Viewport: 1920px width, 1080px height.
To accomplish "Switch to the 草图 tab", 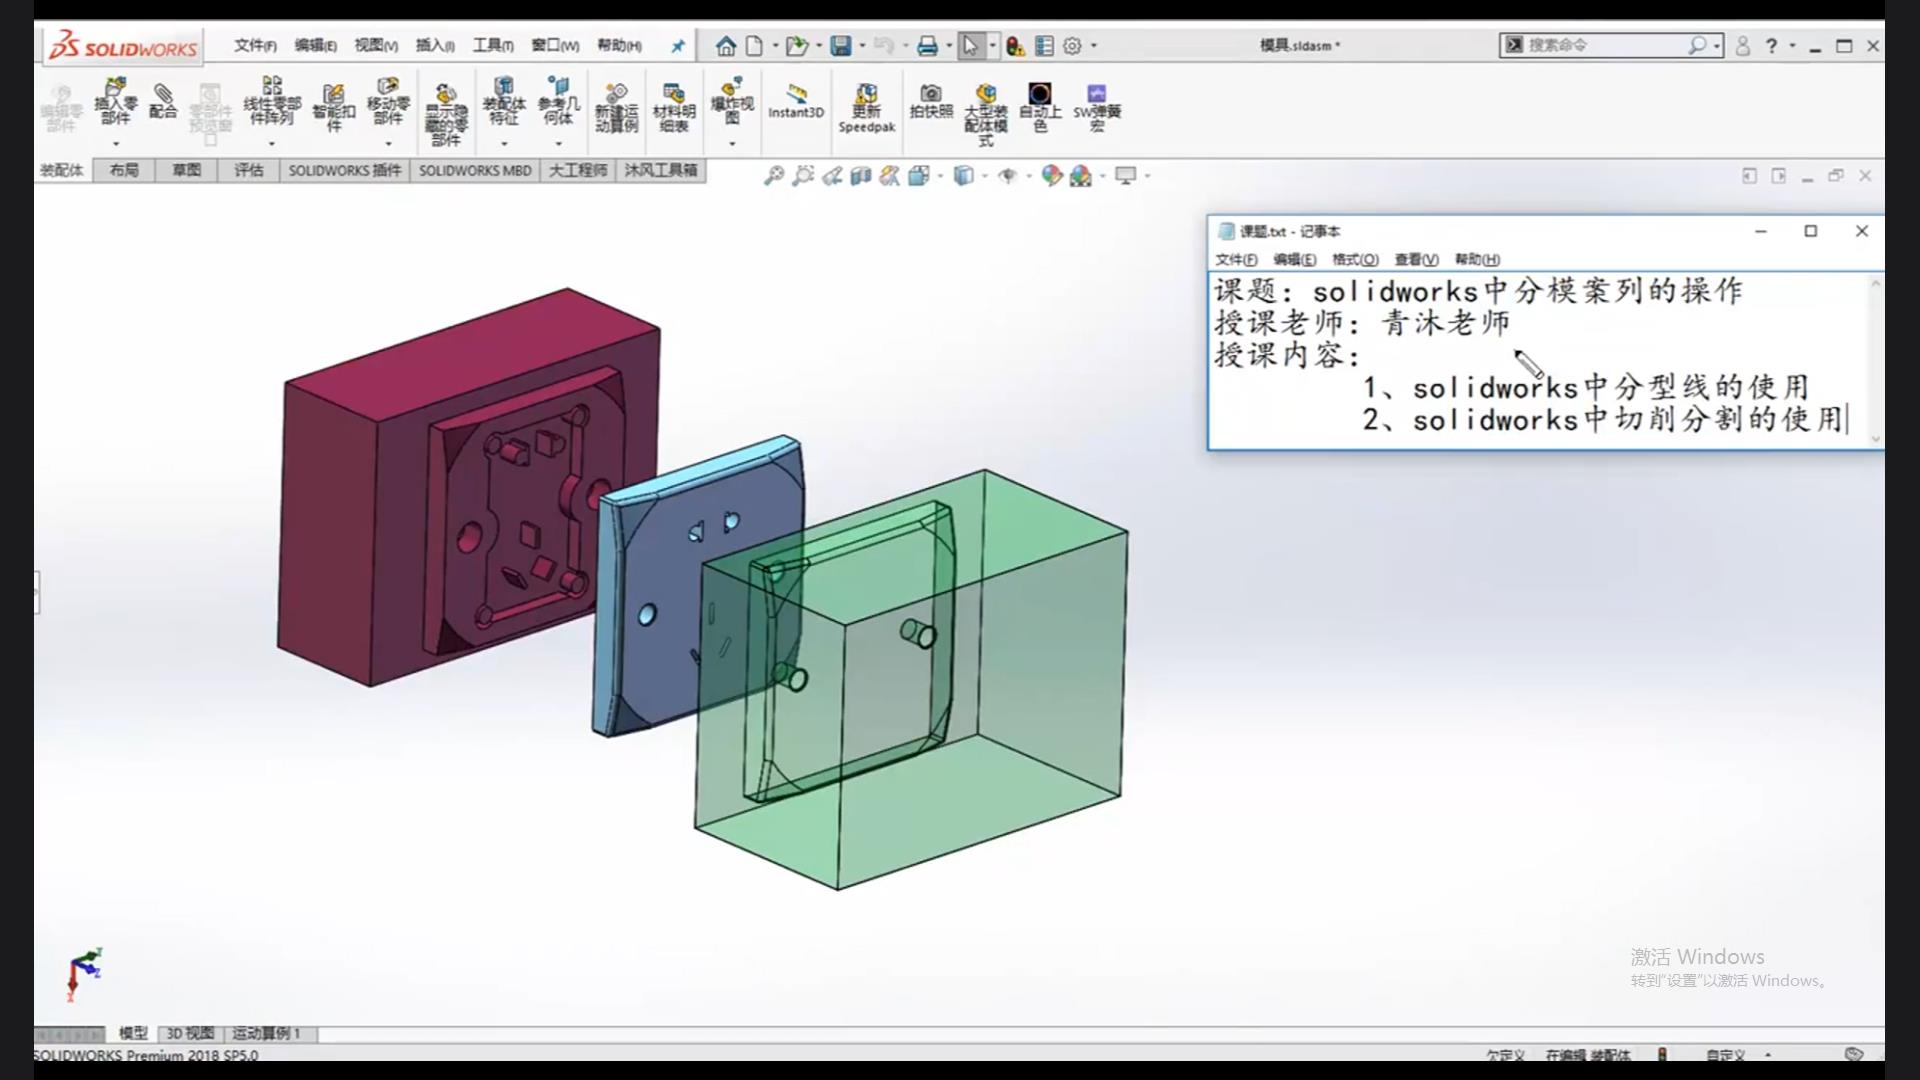I will [186, 170].
